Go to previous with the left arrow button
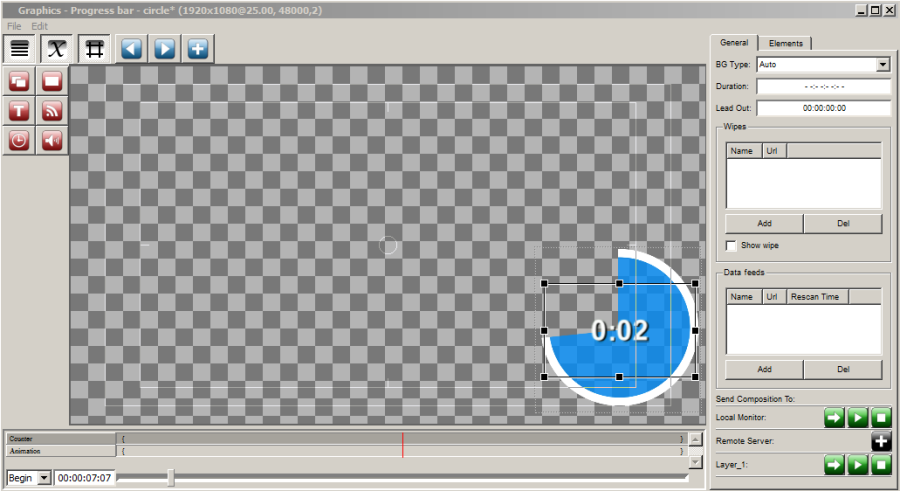The height and width of the screenshot is (491, 900). pyautogui.click(x=131, y=49)
